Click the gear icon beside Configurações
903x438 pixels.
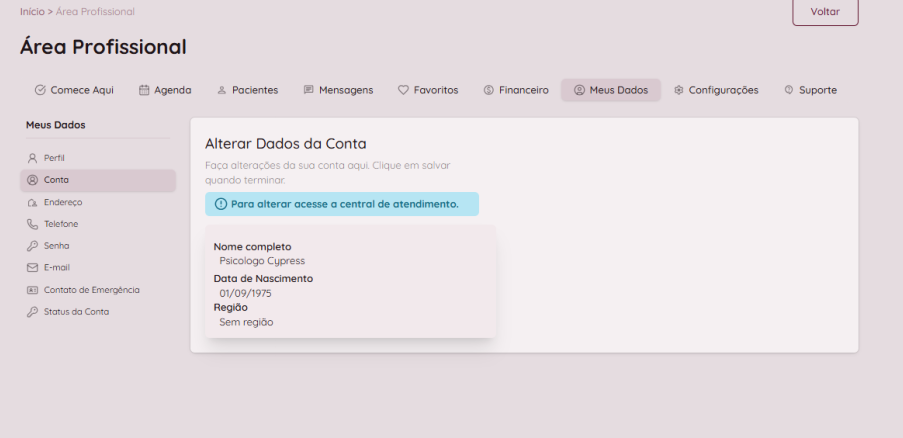[679, 90]
